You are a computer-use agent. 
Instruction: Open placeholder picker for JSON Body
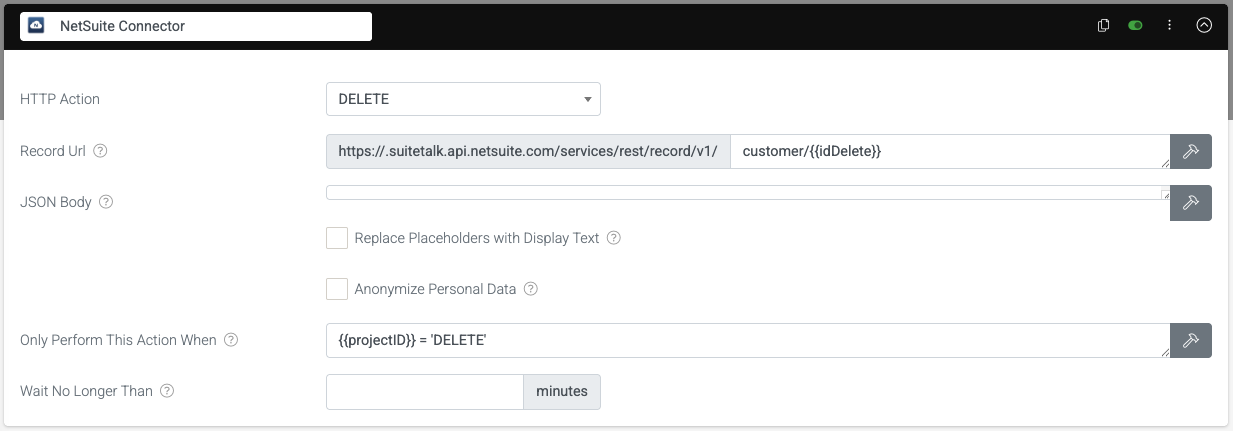click(x=1191, y=202)
